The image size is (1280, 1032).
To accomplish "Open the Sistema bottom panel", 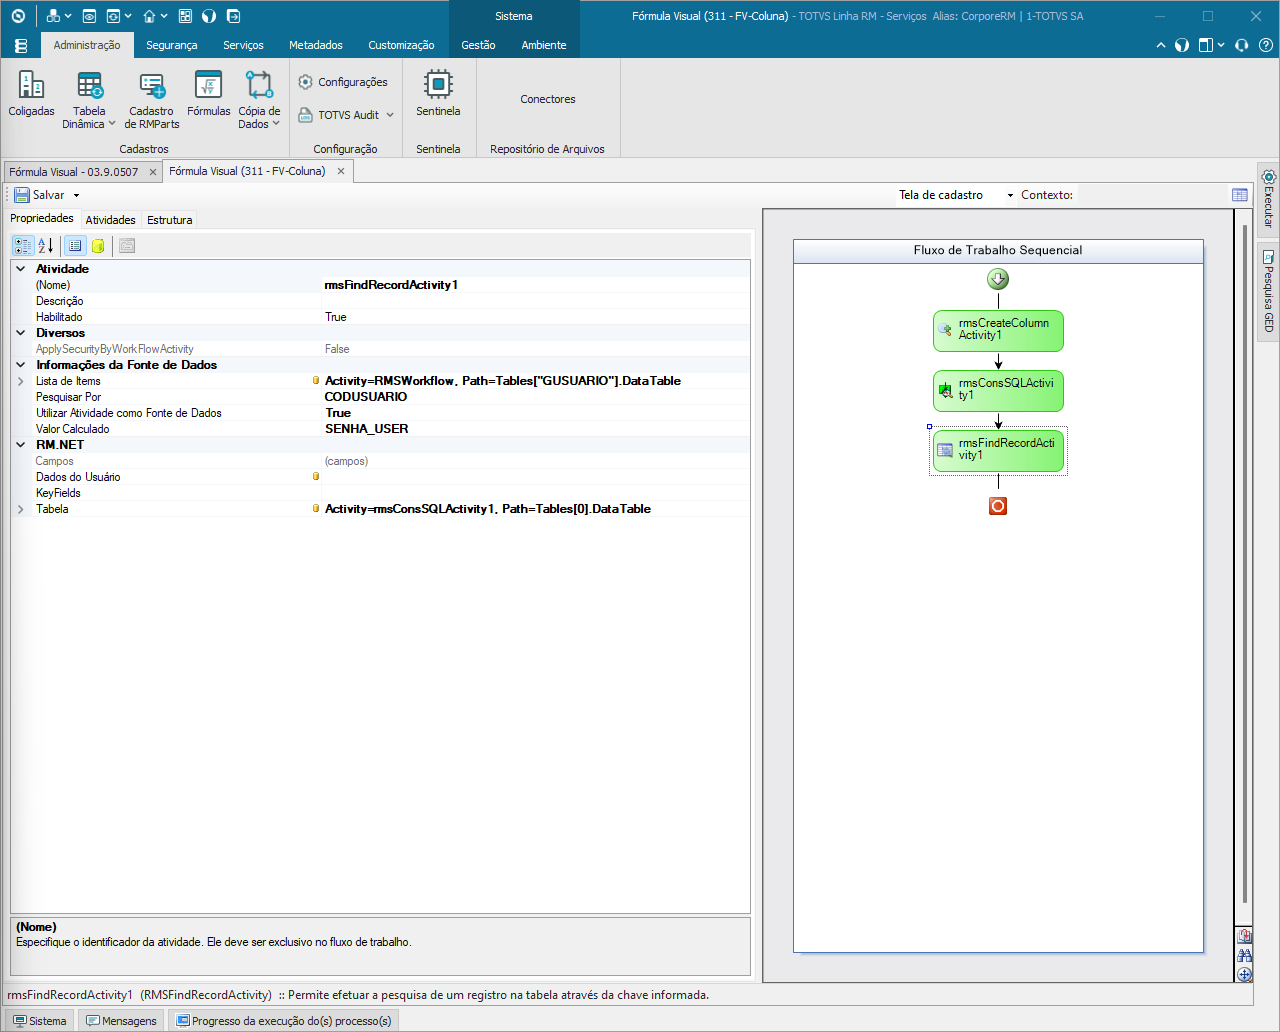I will tap(39, 1021).
